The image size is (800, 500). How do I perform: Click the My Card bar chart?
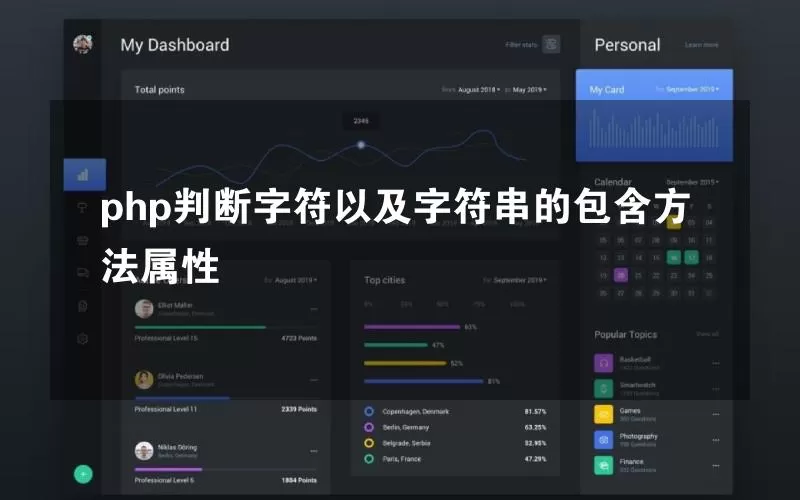(x=654, y=128)
